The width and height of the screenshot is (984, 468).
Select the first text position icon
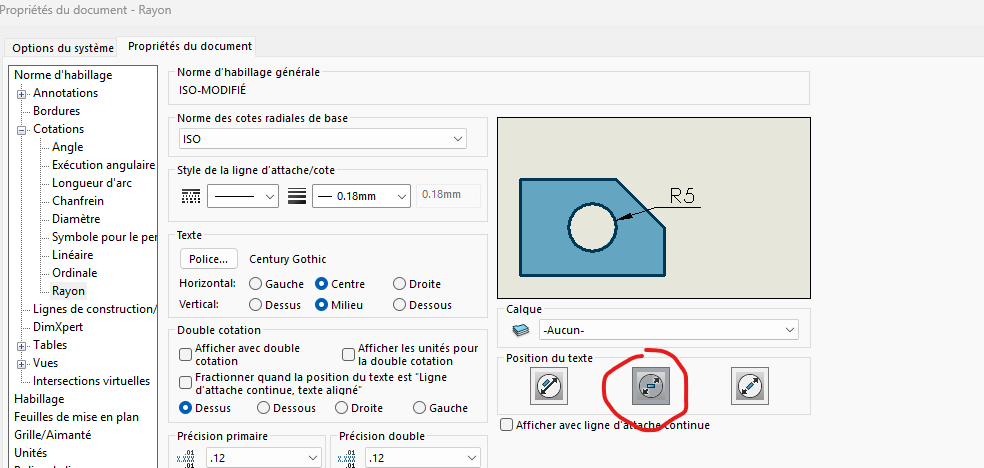pos(548,385)
